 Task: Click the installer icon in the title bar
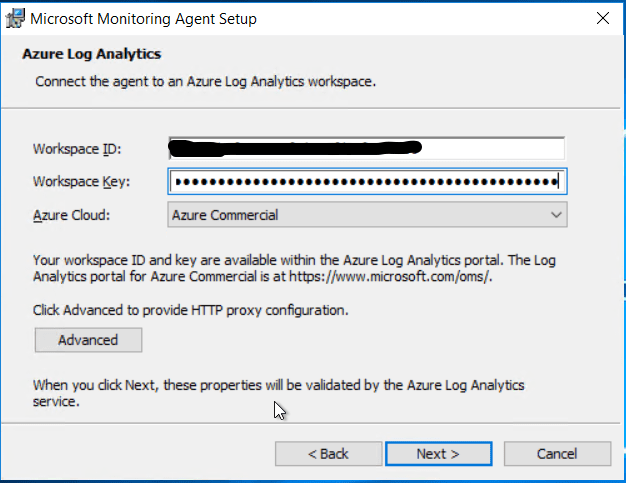[14, 19]
